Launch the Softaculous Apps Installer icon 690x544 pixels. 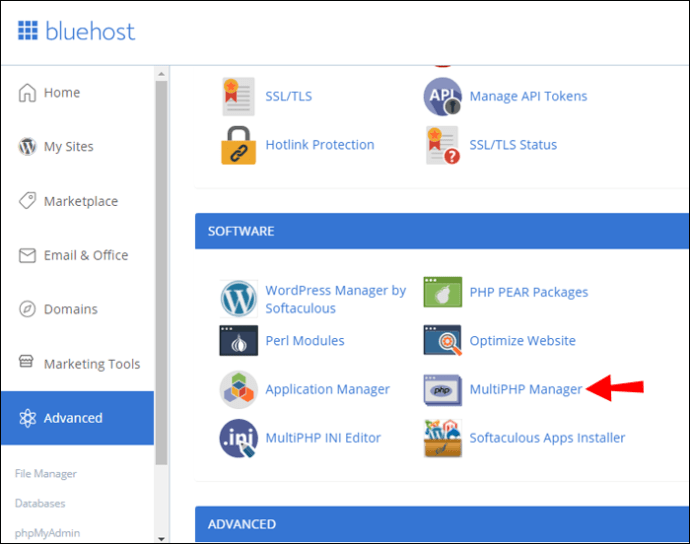(443, 437)
